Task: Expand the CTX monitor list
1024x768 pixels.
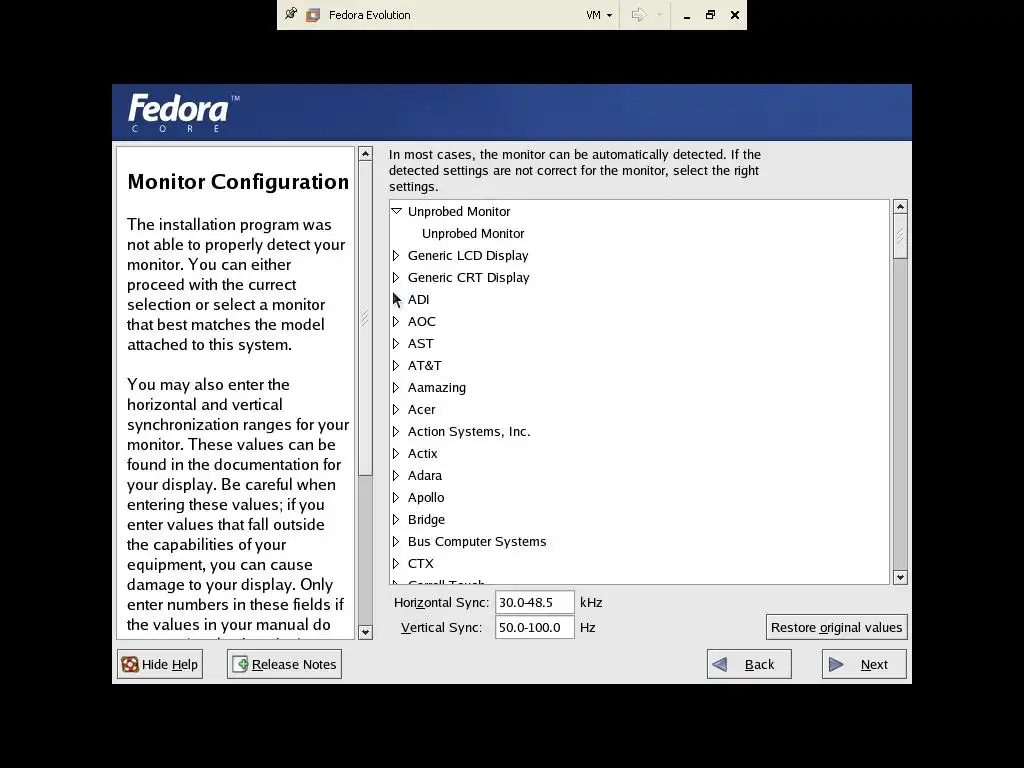Action: [396, 564]
